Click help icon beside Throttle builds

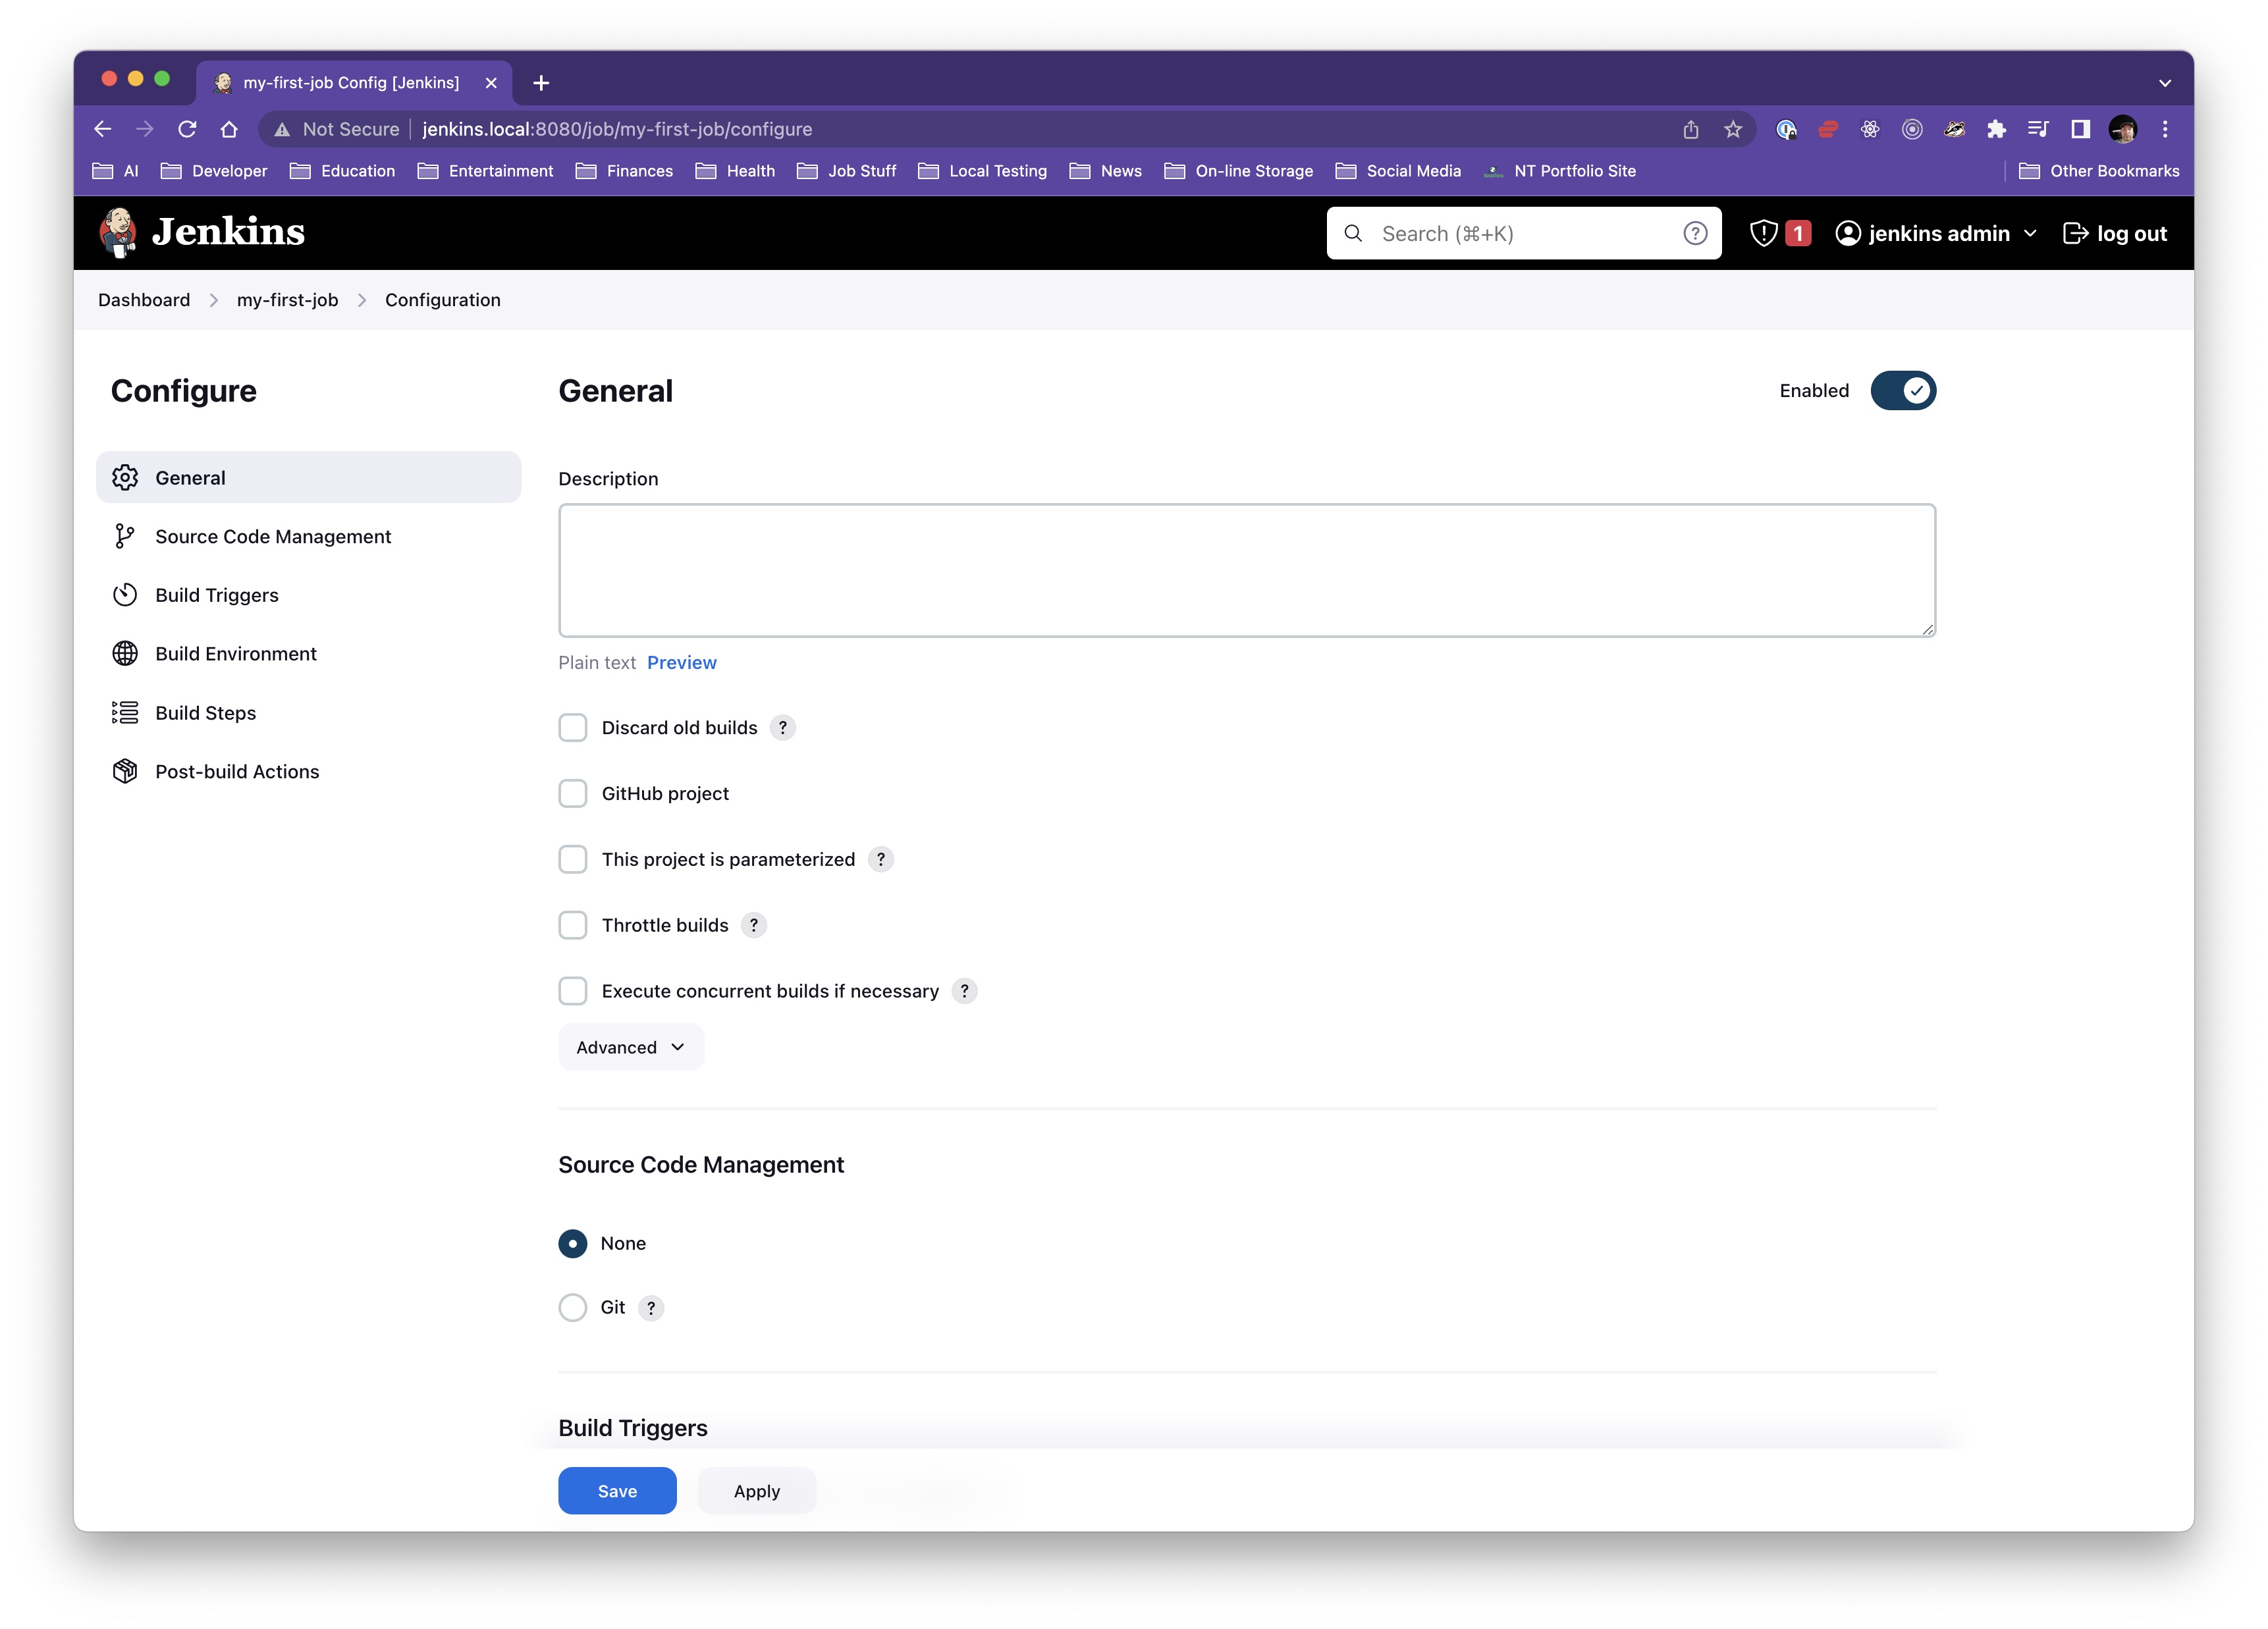[754, 925]
